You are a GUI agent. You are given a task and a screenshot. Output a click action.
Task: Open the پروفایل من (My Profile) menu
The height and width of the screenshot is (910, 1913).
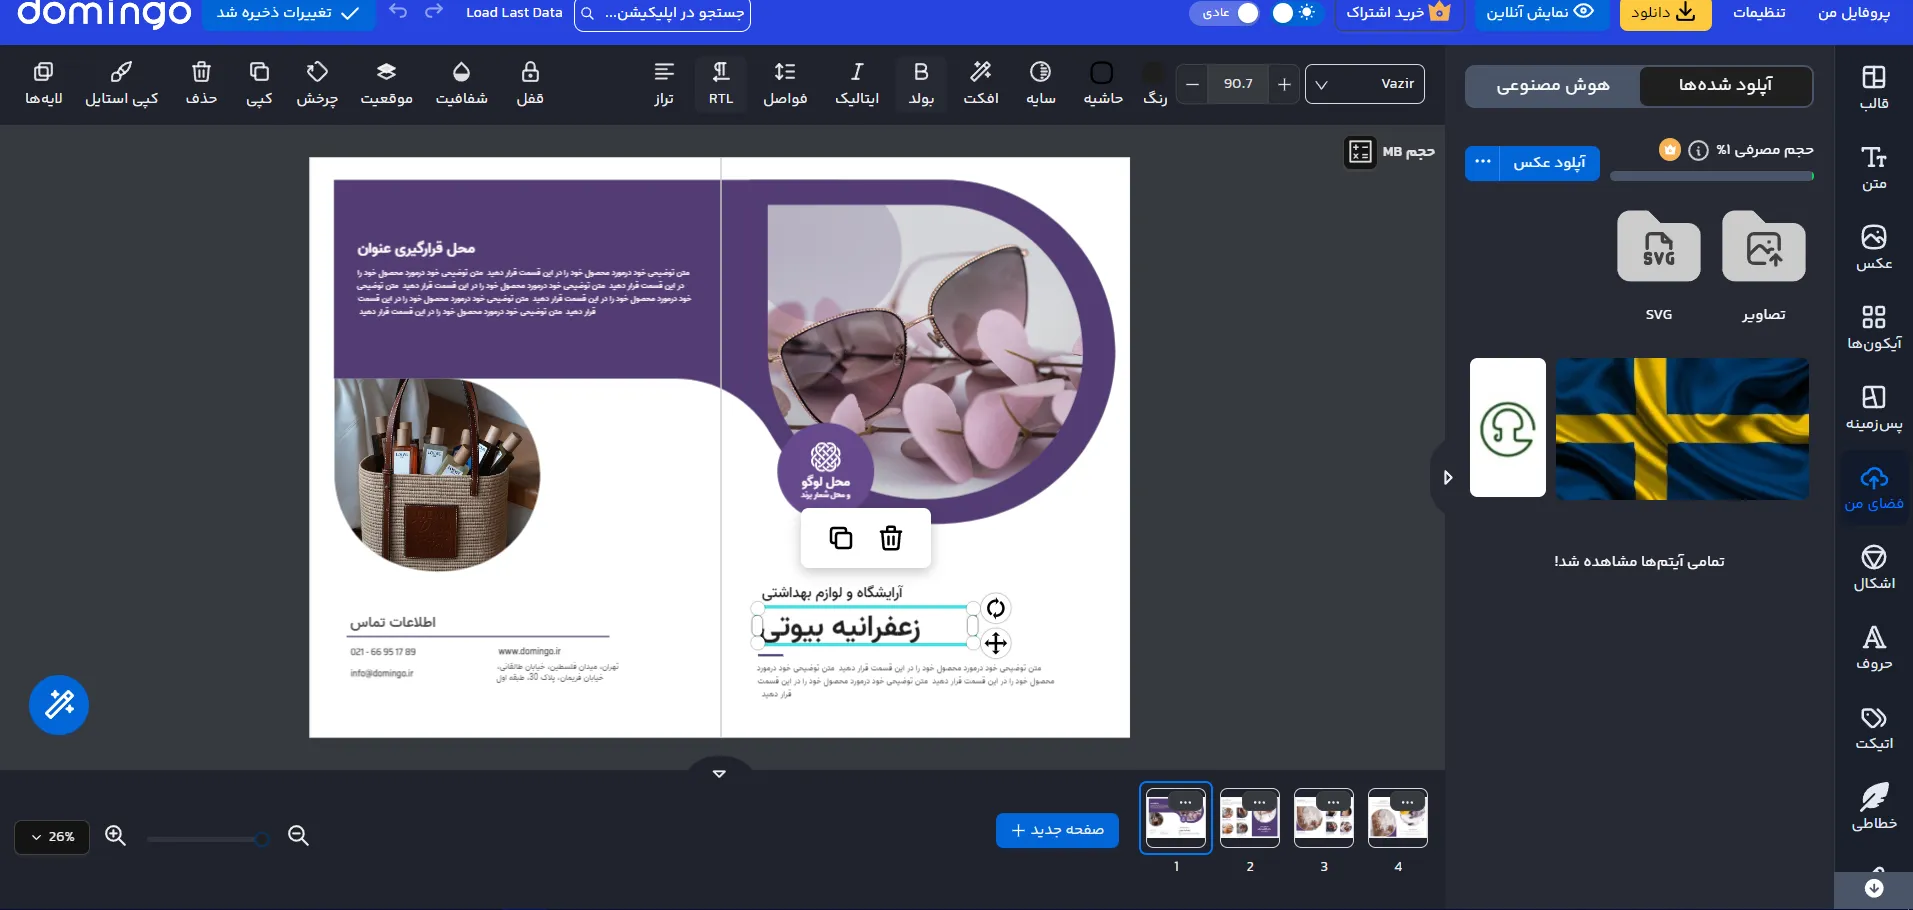tap(1853, 13)
